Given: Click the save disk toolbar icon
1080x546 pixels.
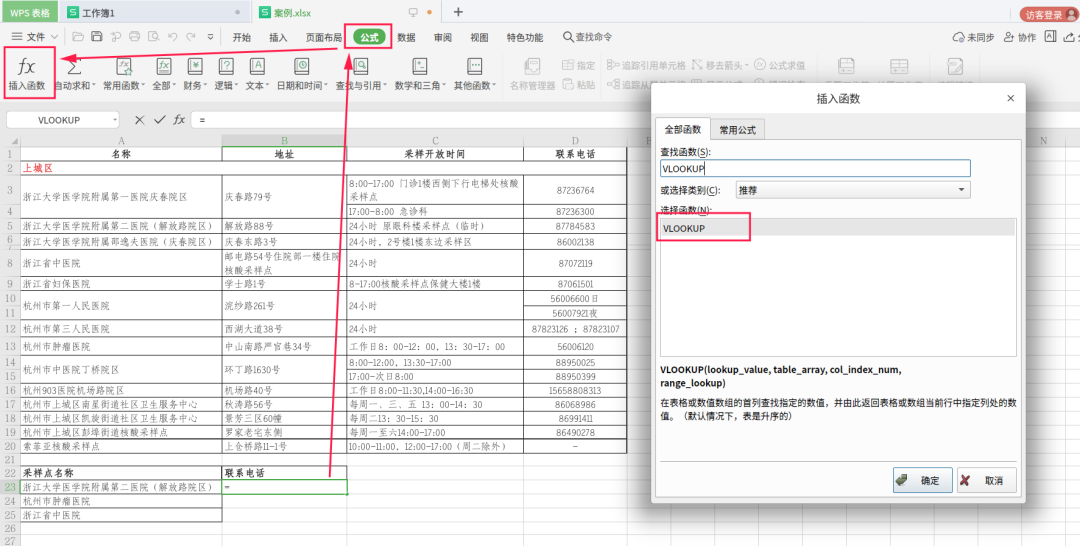Looking at the screenshot, I should (x=97, y=37).
